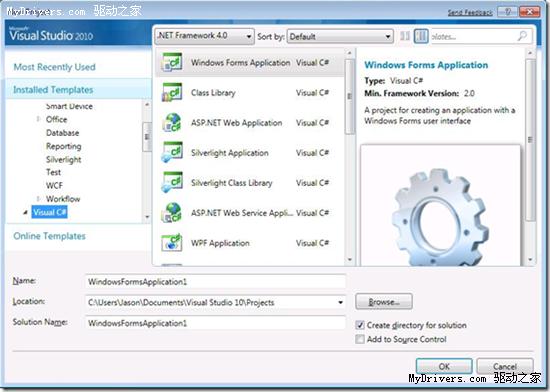
Task: Select Silverlight Class Library template name
Action: pyautogui.click(x=232, y=183)
